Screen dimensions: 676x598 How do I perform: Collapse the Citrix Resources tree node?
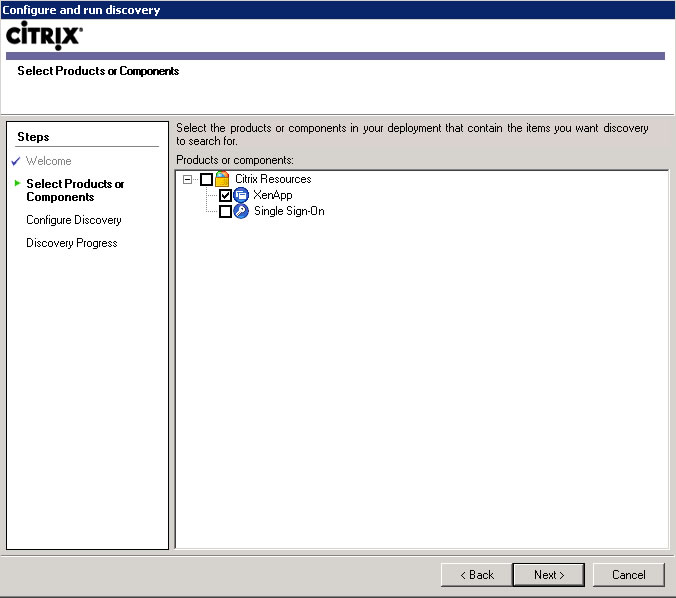188,179
